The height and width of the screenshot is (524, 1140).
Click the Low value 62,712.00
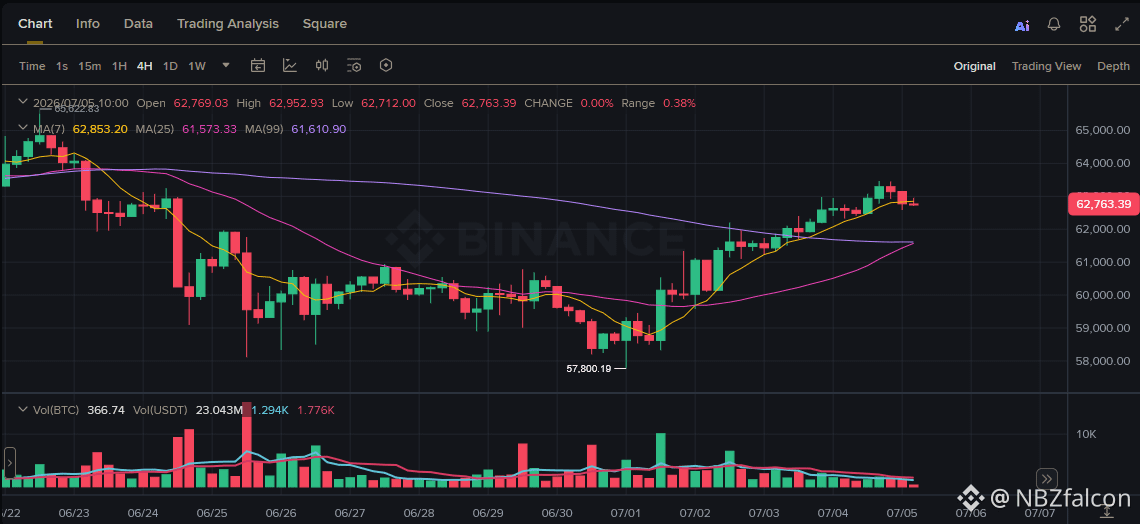388,103
